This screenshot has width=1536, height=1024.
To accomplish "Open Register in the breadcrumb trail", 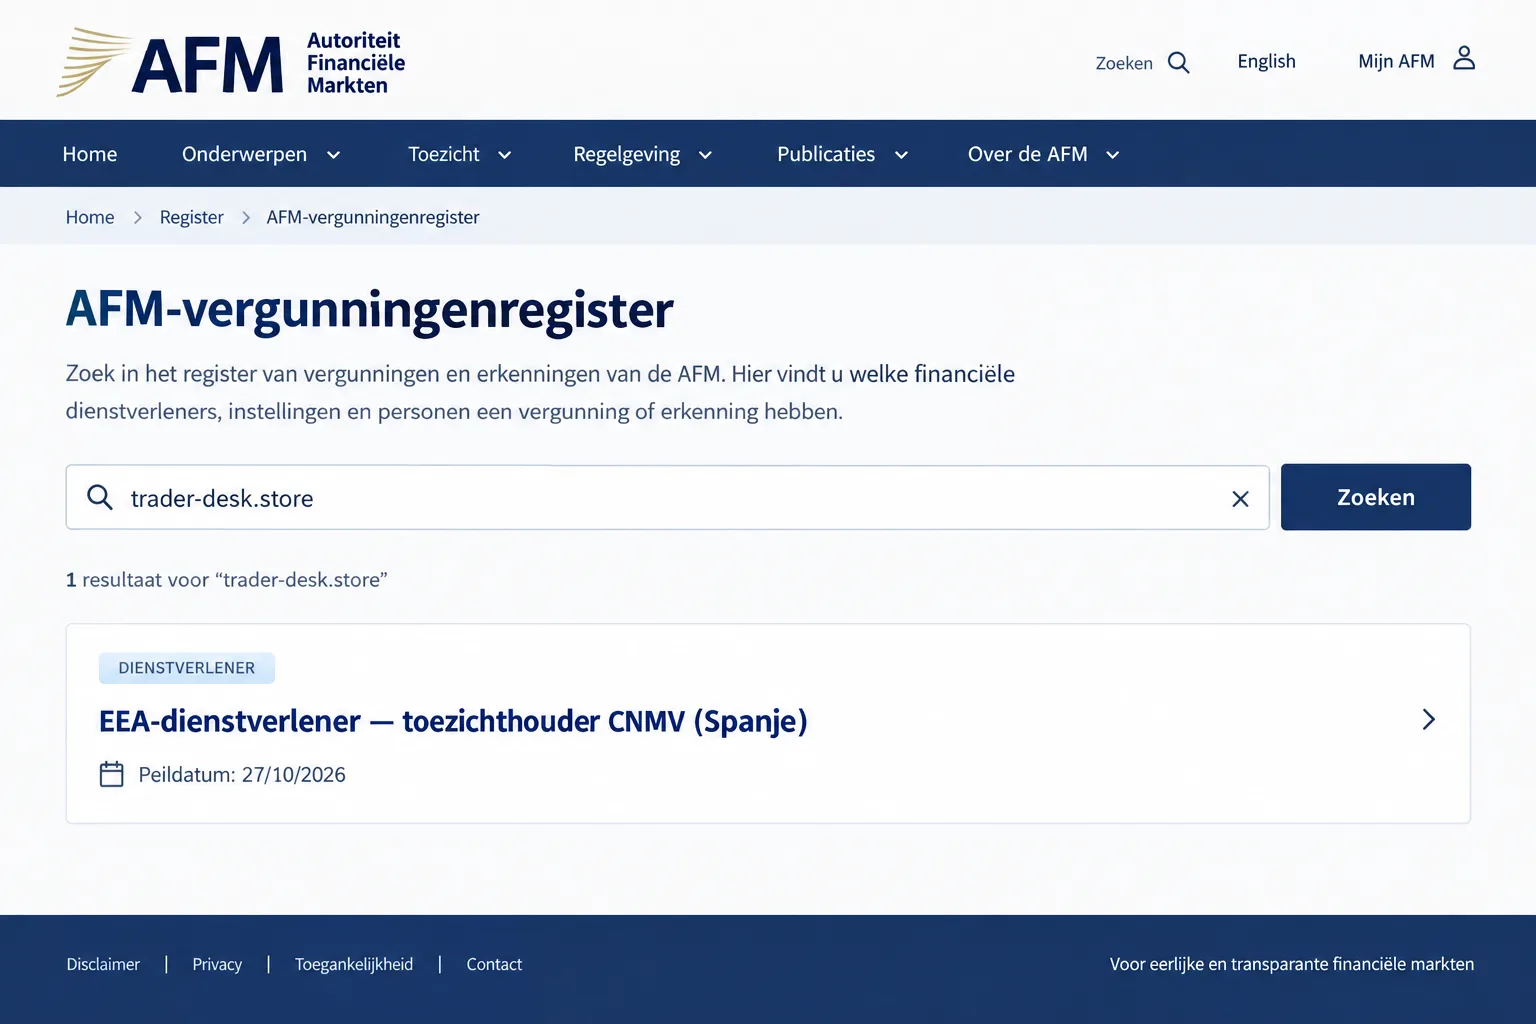I will [x=192, y=217].
